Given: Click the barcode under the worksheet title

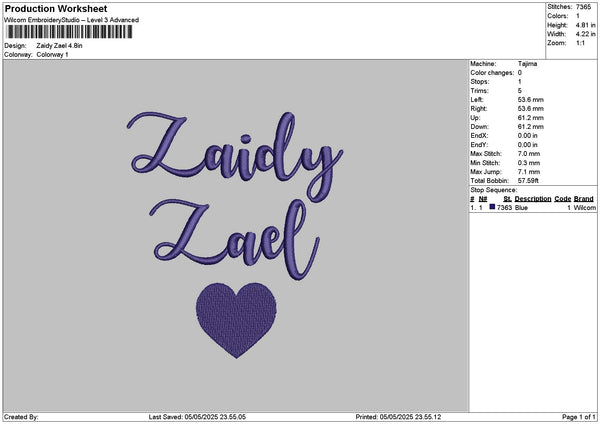Looking at the screenshot, I should tap(69, 32).
